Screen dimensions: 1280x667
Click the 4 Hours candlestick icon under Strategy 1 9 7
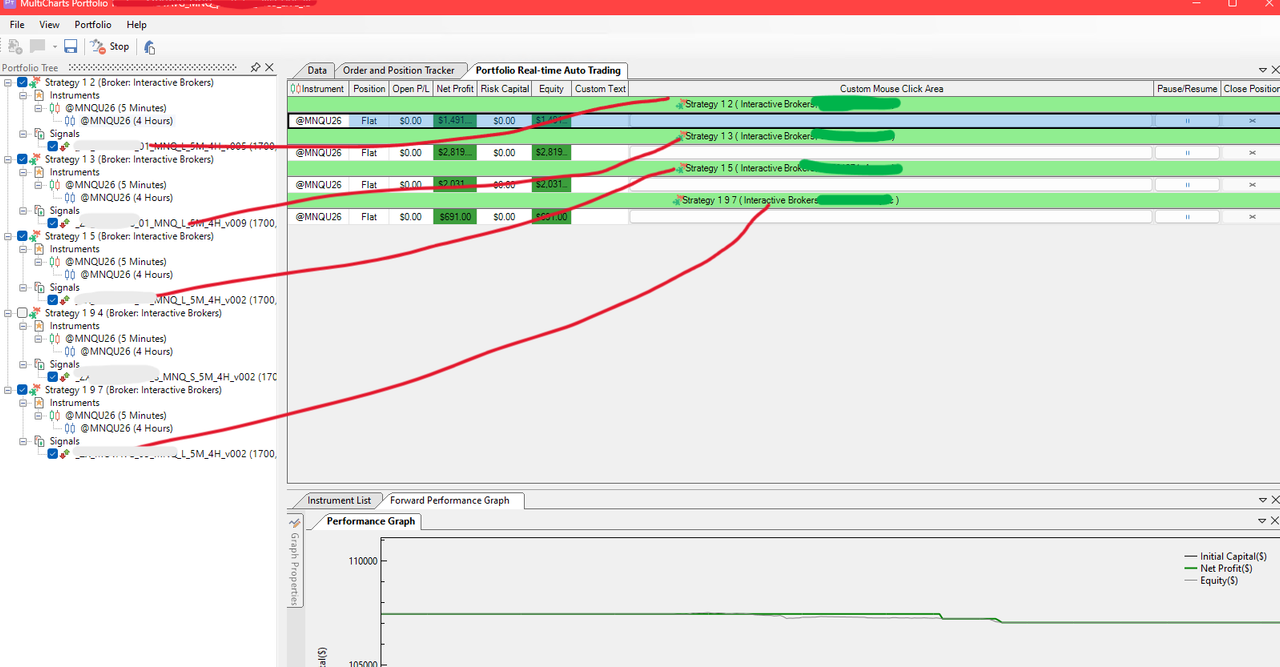point(70,428)
